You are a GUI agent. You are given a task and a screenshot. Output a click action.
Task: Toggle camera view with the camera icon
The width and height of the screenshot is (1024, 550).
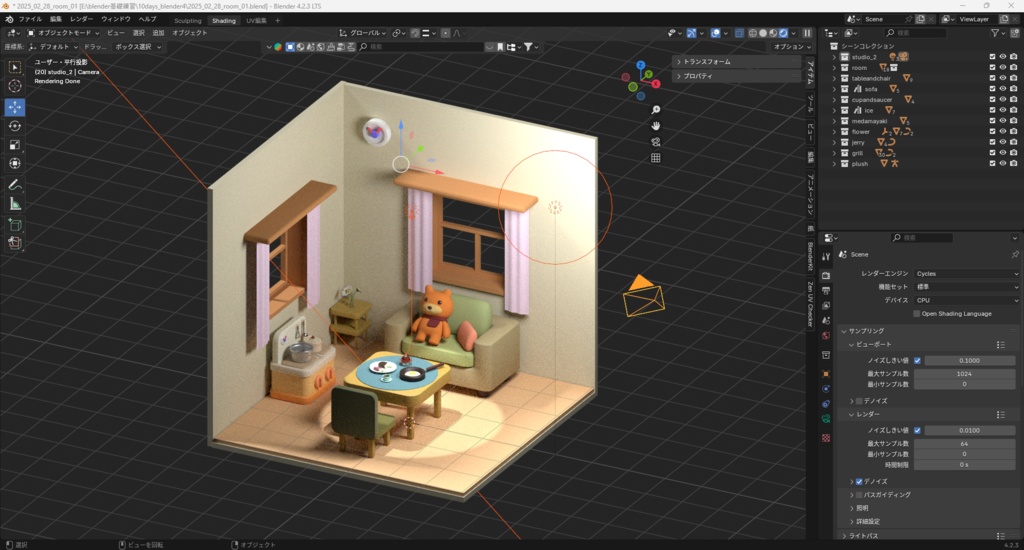656,142
